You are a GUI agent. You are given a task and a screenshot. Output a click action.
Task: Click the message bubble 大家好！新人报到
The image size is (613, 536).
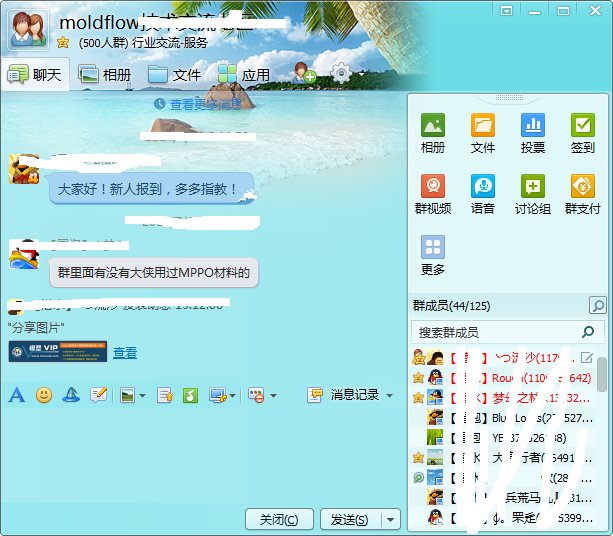point(152,189)
